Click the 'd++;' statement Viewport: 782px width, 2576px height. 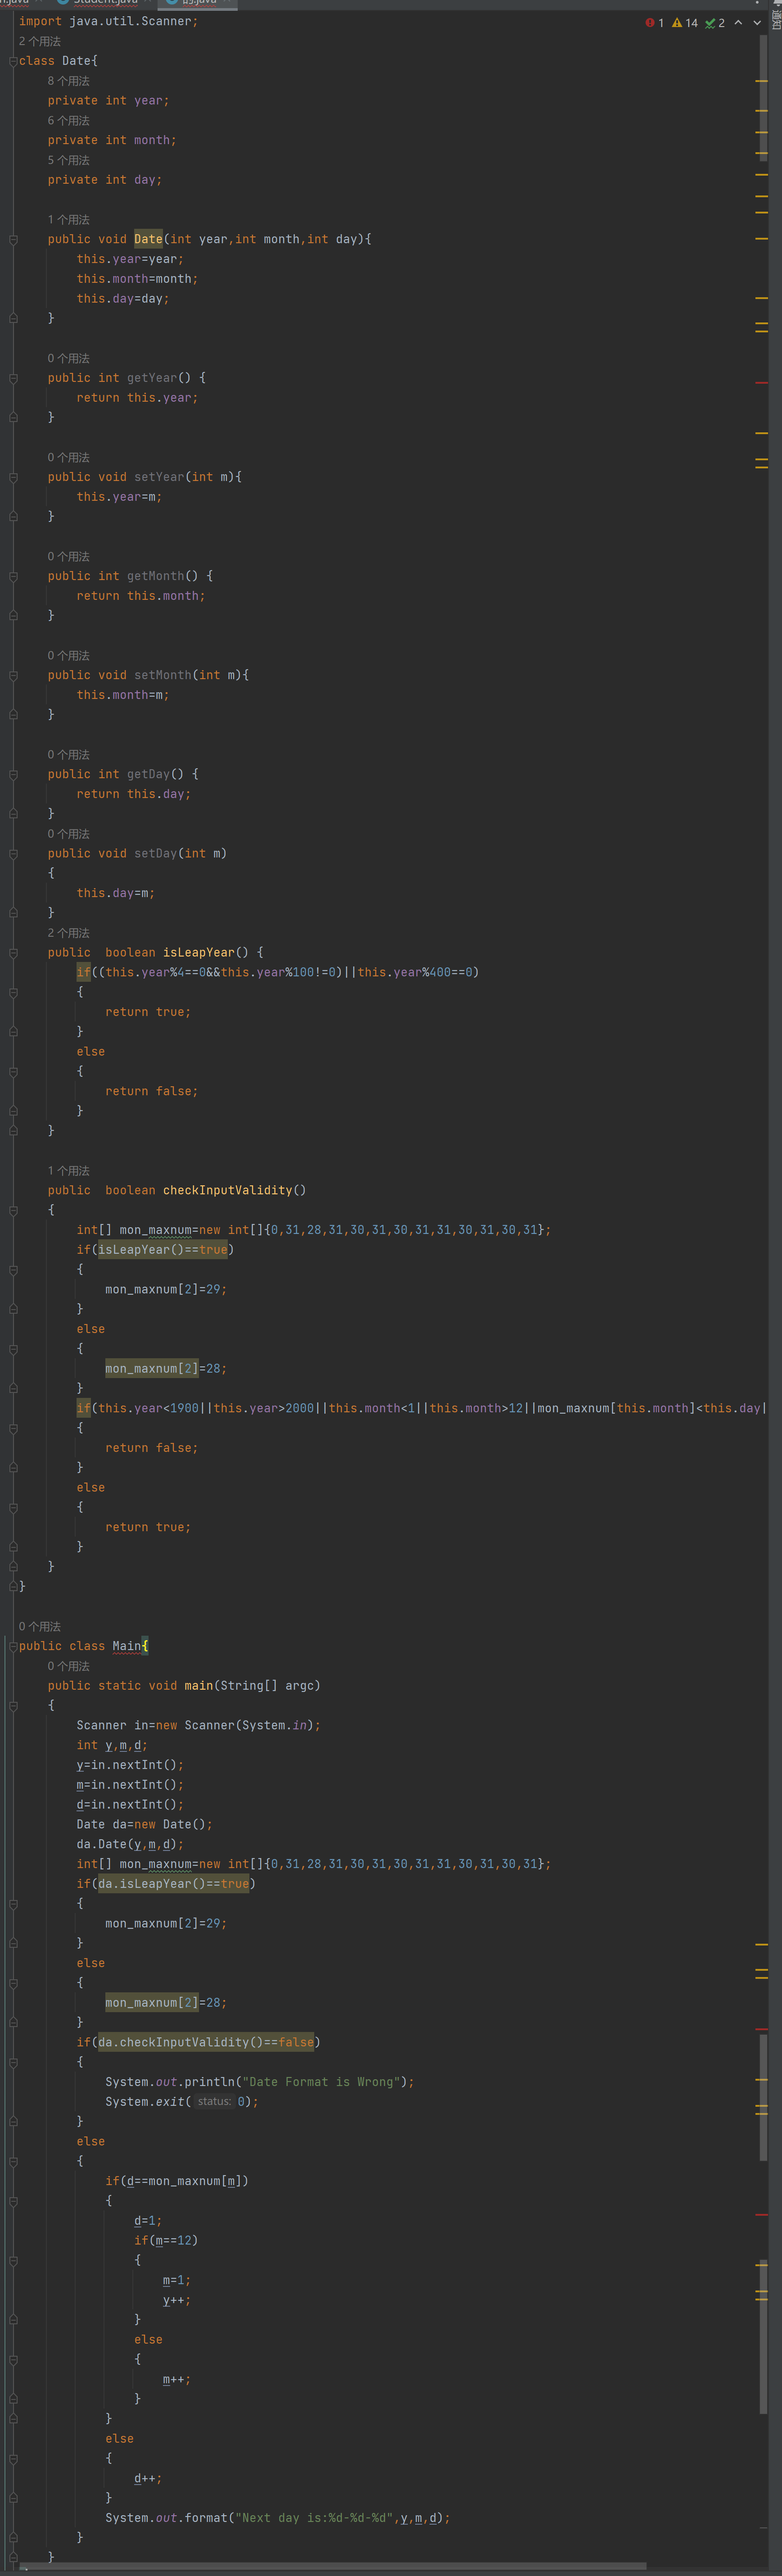(x=148, y=2478)
